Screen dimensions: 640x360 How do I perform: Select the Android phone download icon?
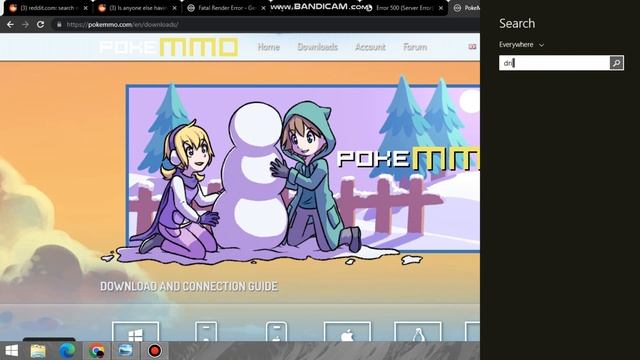click(206, 331)
